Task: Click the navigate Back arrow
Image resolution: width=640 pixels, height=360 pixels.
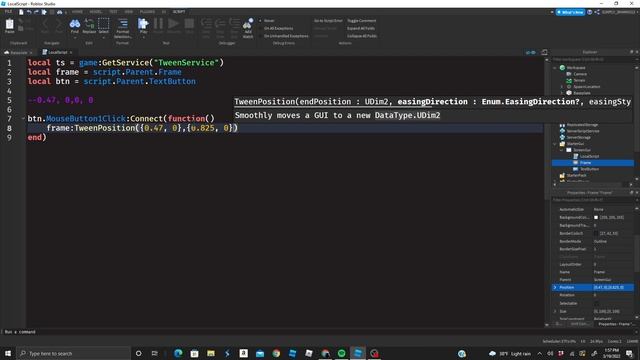Action: coord(45,25)
